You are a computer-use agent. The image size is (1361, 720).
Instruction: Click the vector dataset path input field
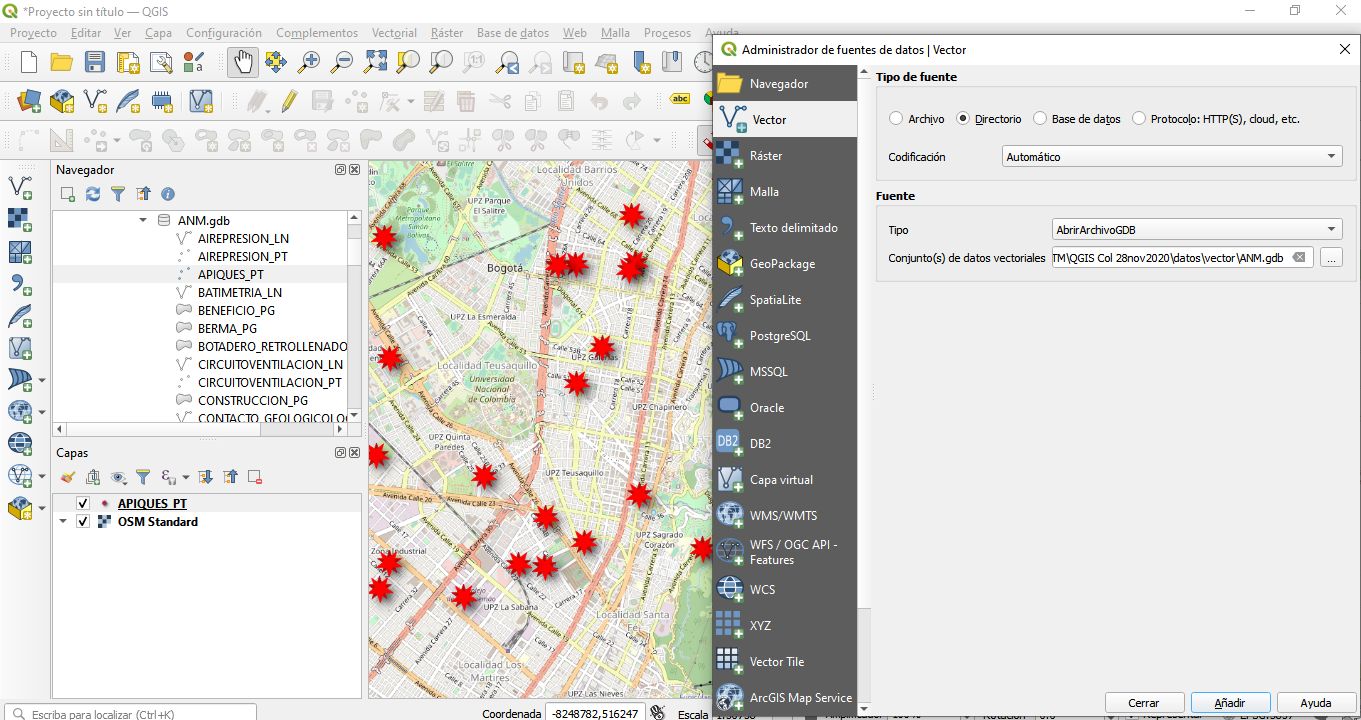pyautogui.click(x=1182, y=258)
